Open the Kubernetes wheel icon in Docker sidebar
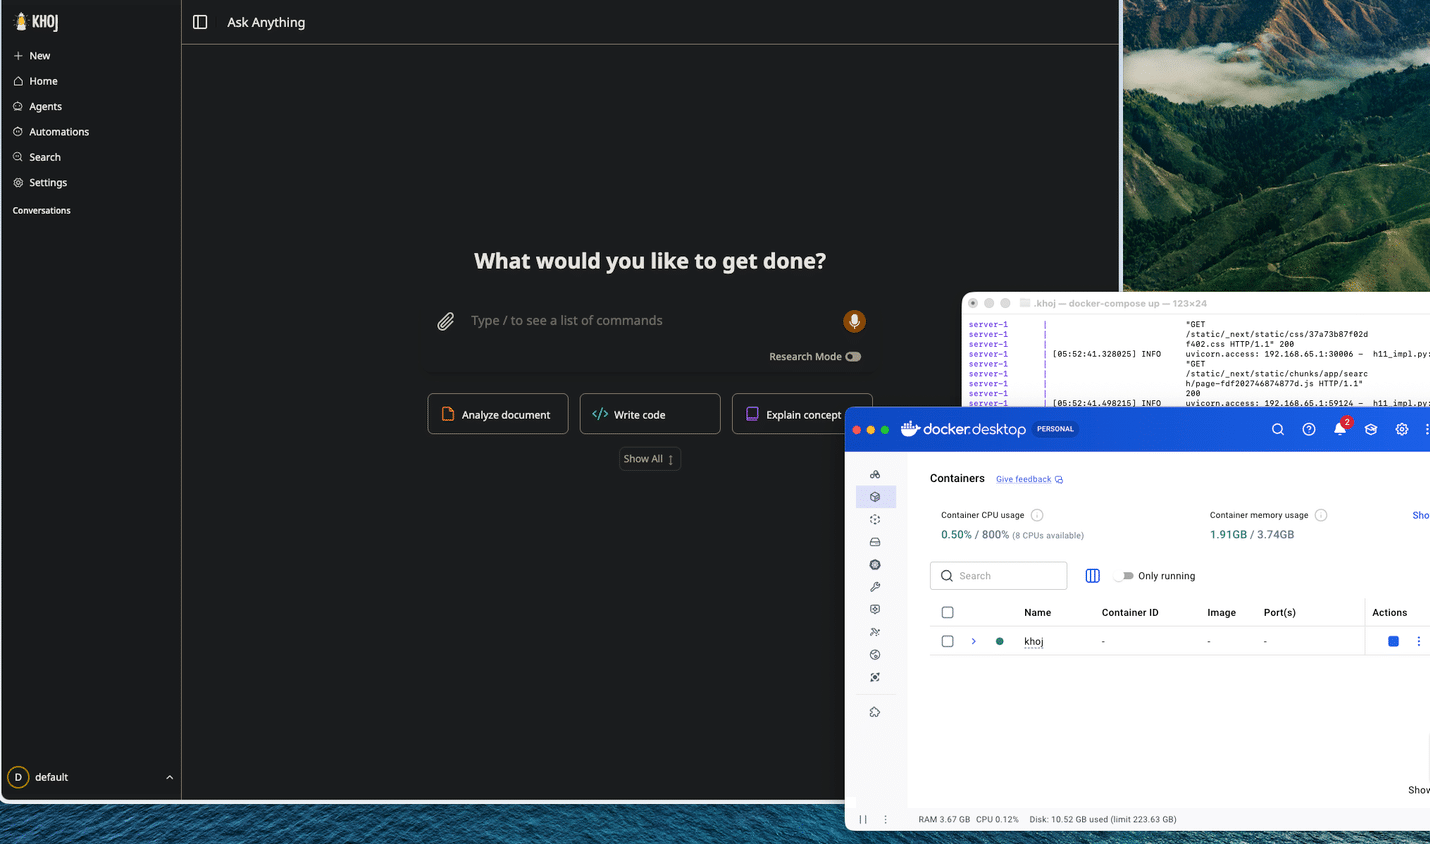The width and height of the screenshot is (1430, 844). (875, 565)
